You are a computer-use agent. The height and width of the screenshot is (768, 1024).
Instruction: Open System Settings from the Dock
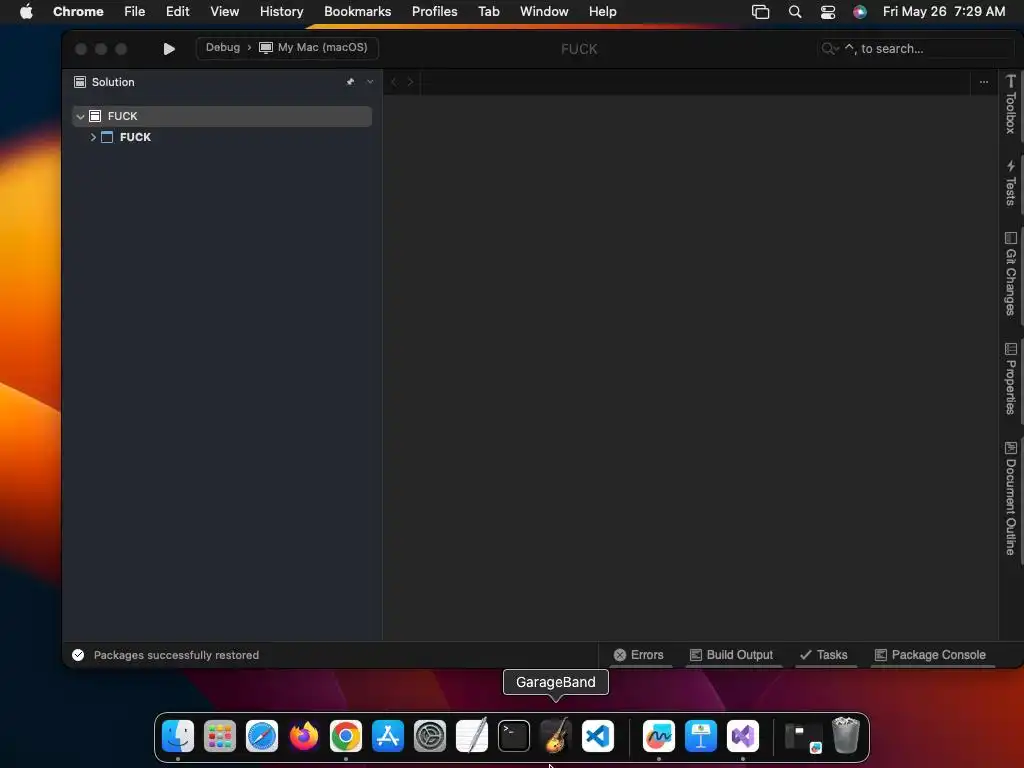[x=430, y=736]
